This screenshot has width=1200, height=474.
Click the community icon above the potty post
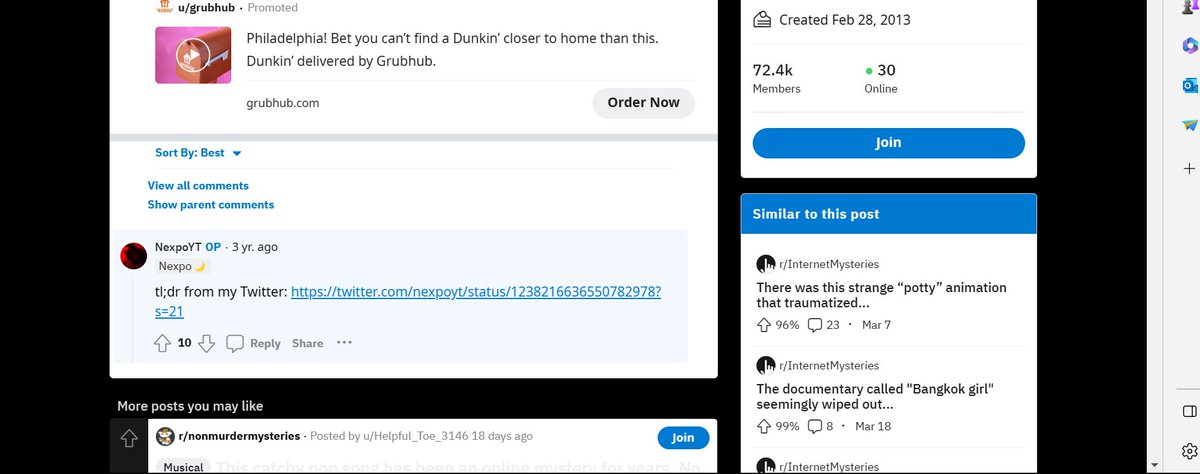pyautogui.click(x=766, y=264)
